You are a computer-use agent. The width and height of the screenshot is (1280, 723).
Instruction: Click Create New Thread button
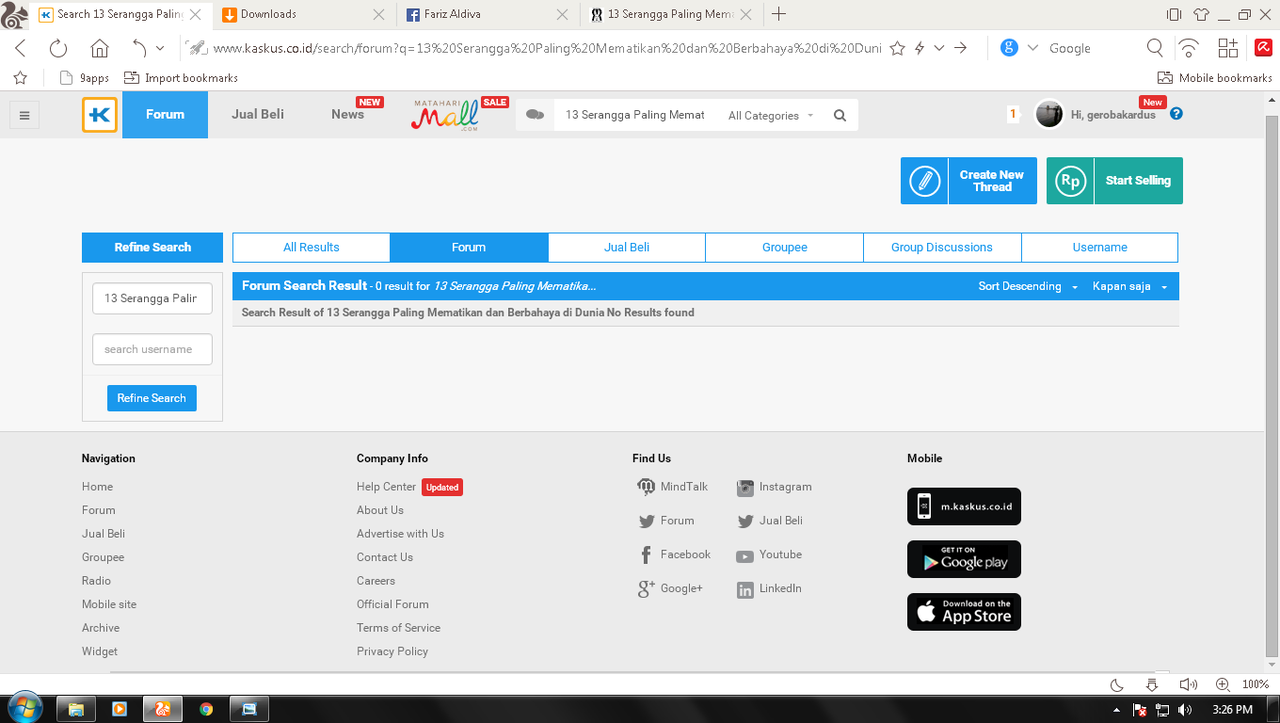[969, 181]
